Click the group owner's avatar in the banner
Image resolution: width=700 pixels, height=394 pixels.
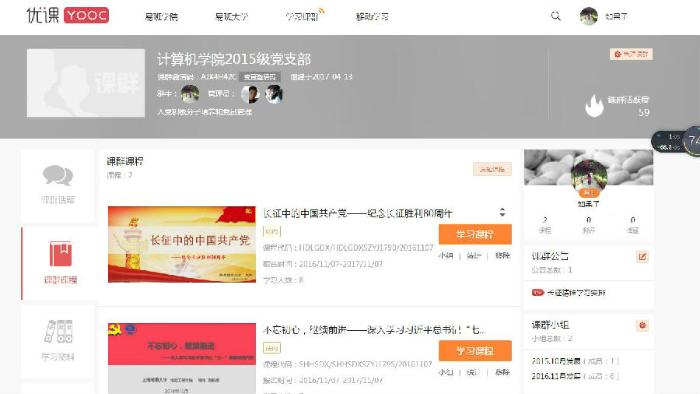point(190,94)
